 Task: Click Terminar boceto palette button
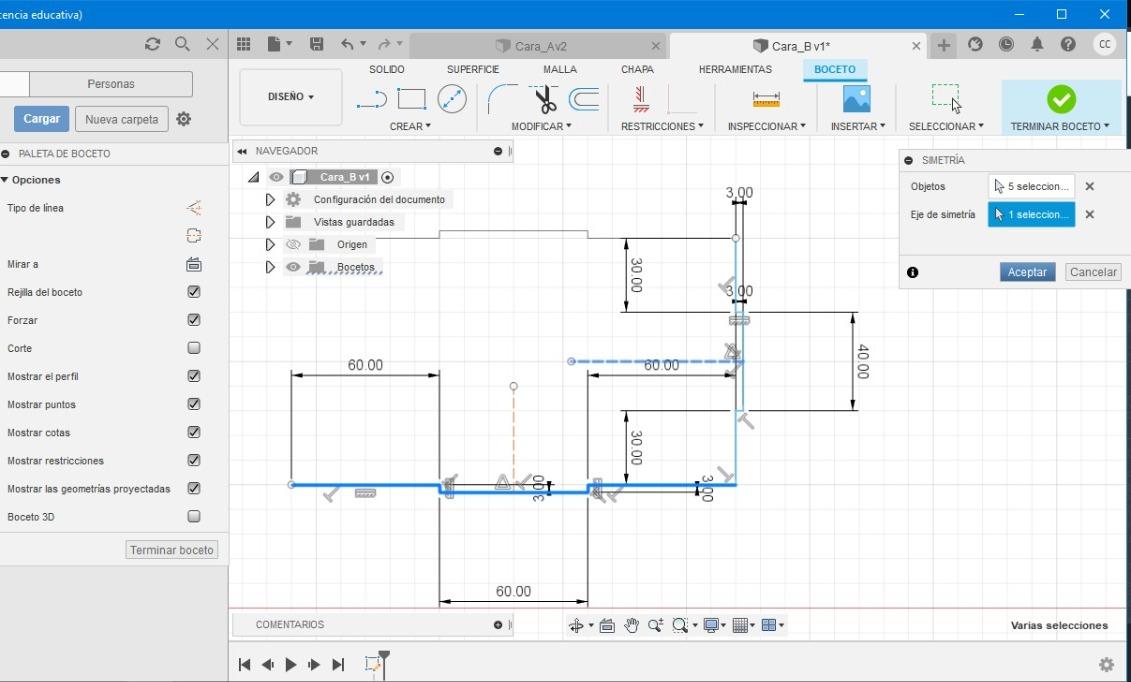(x=172, y=550)
